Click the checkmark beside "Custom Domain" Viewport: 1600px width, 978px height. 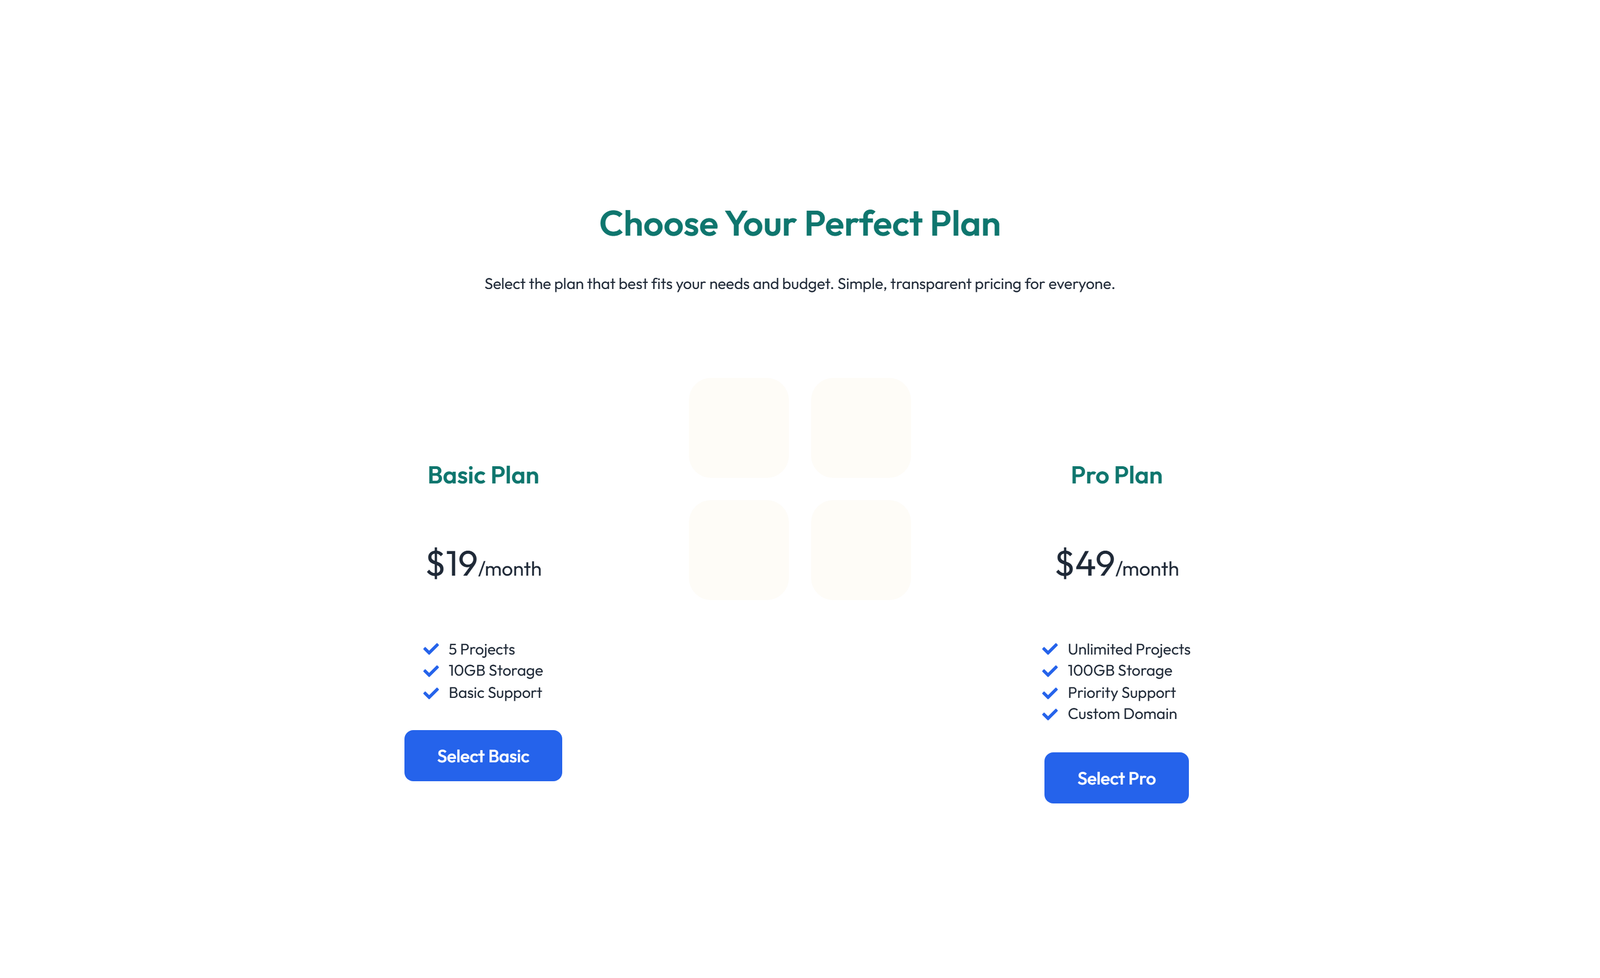tap(1050, 714)
